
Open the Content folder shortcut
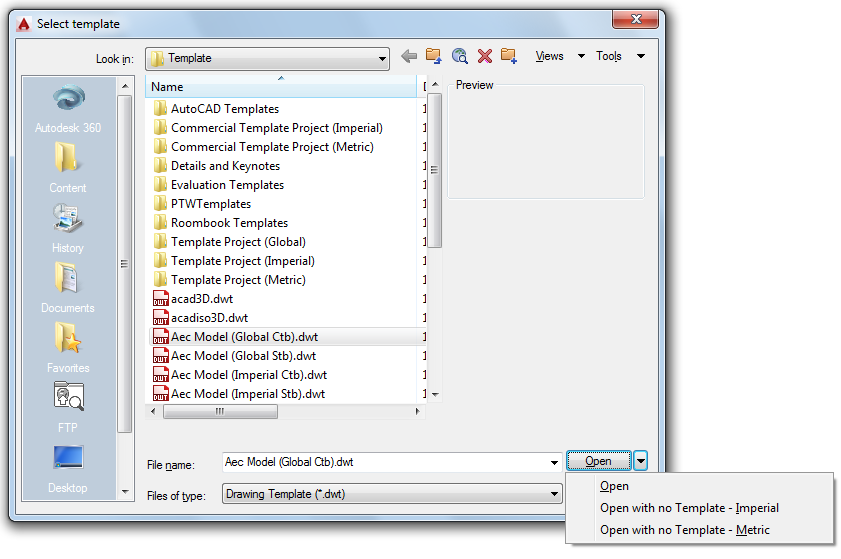[68, 168]
